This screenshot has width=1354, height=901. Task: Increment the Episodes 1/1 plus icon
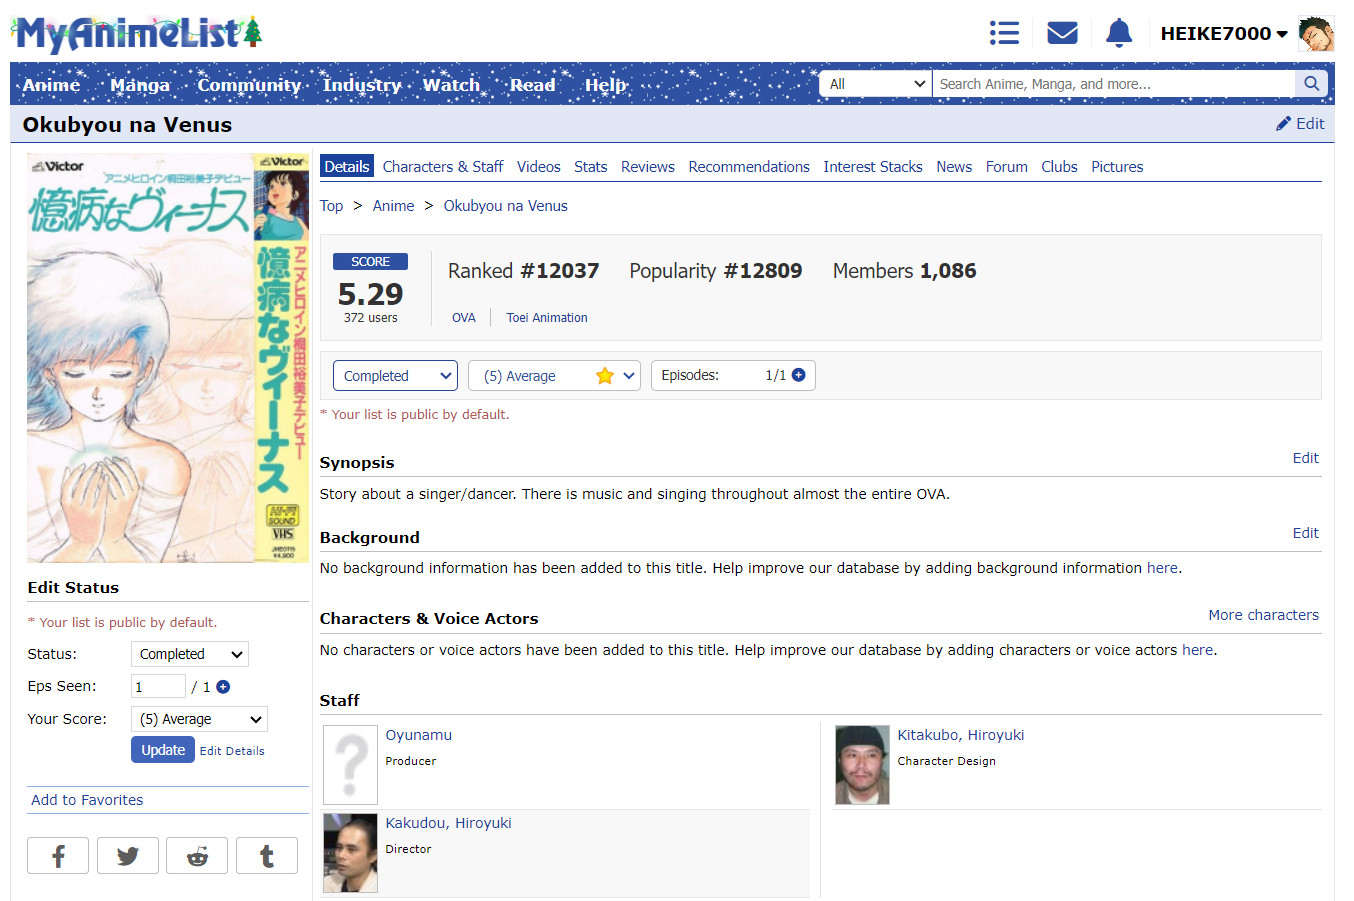click(799, 375)
